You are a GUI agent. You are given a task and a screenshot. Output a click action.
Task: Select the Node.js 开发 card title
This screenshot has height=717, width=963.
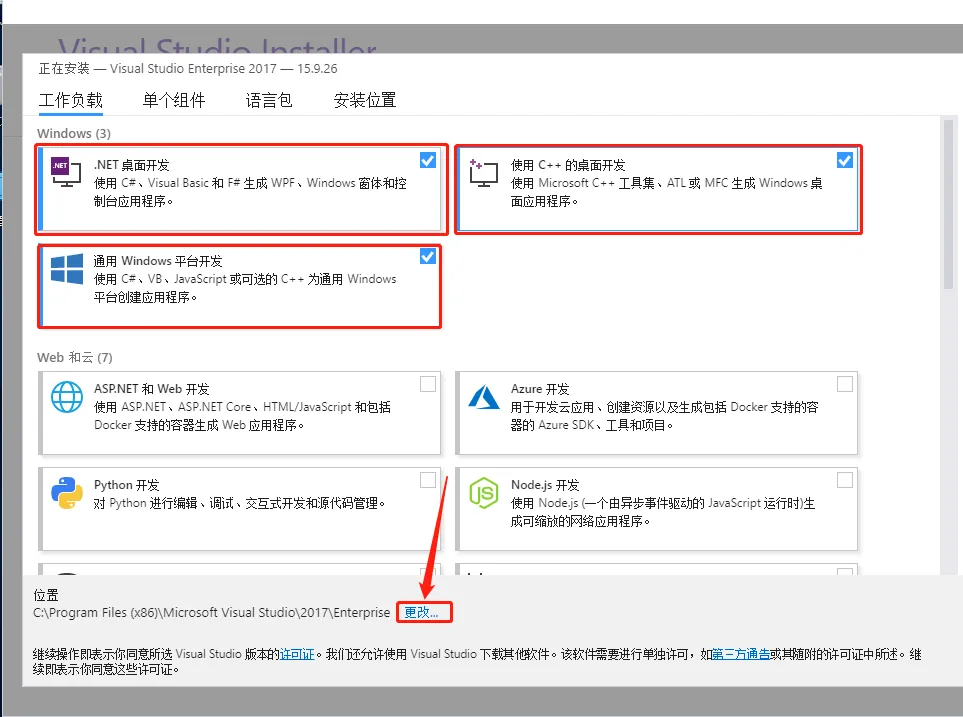tap(545, 485)
